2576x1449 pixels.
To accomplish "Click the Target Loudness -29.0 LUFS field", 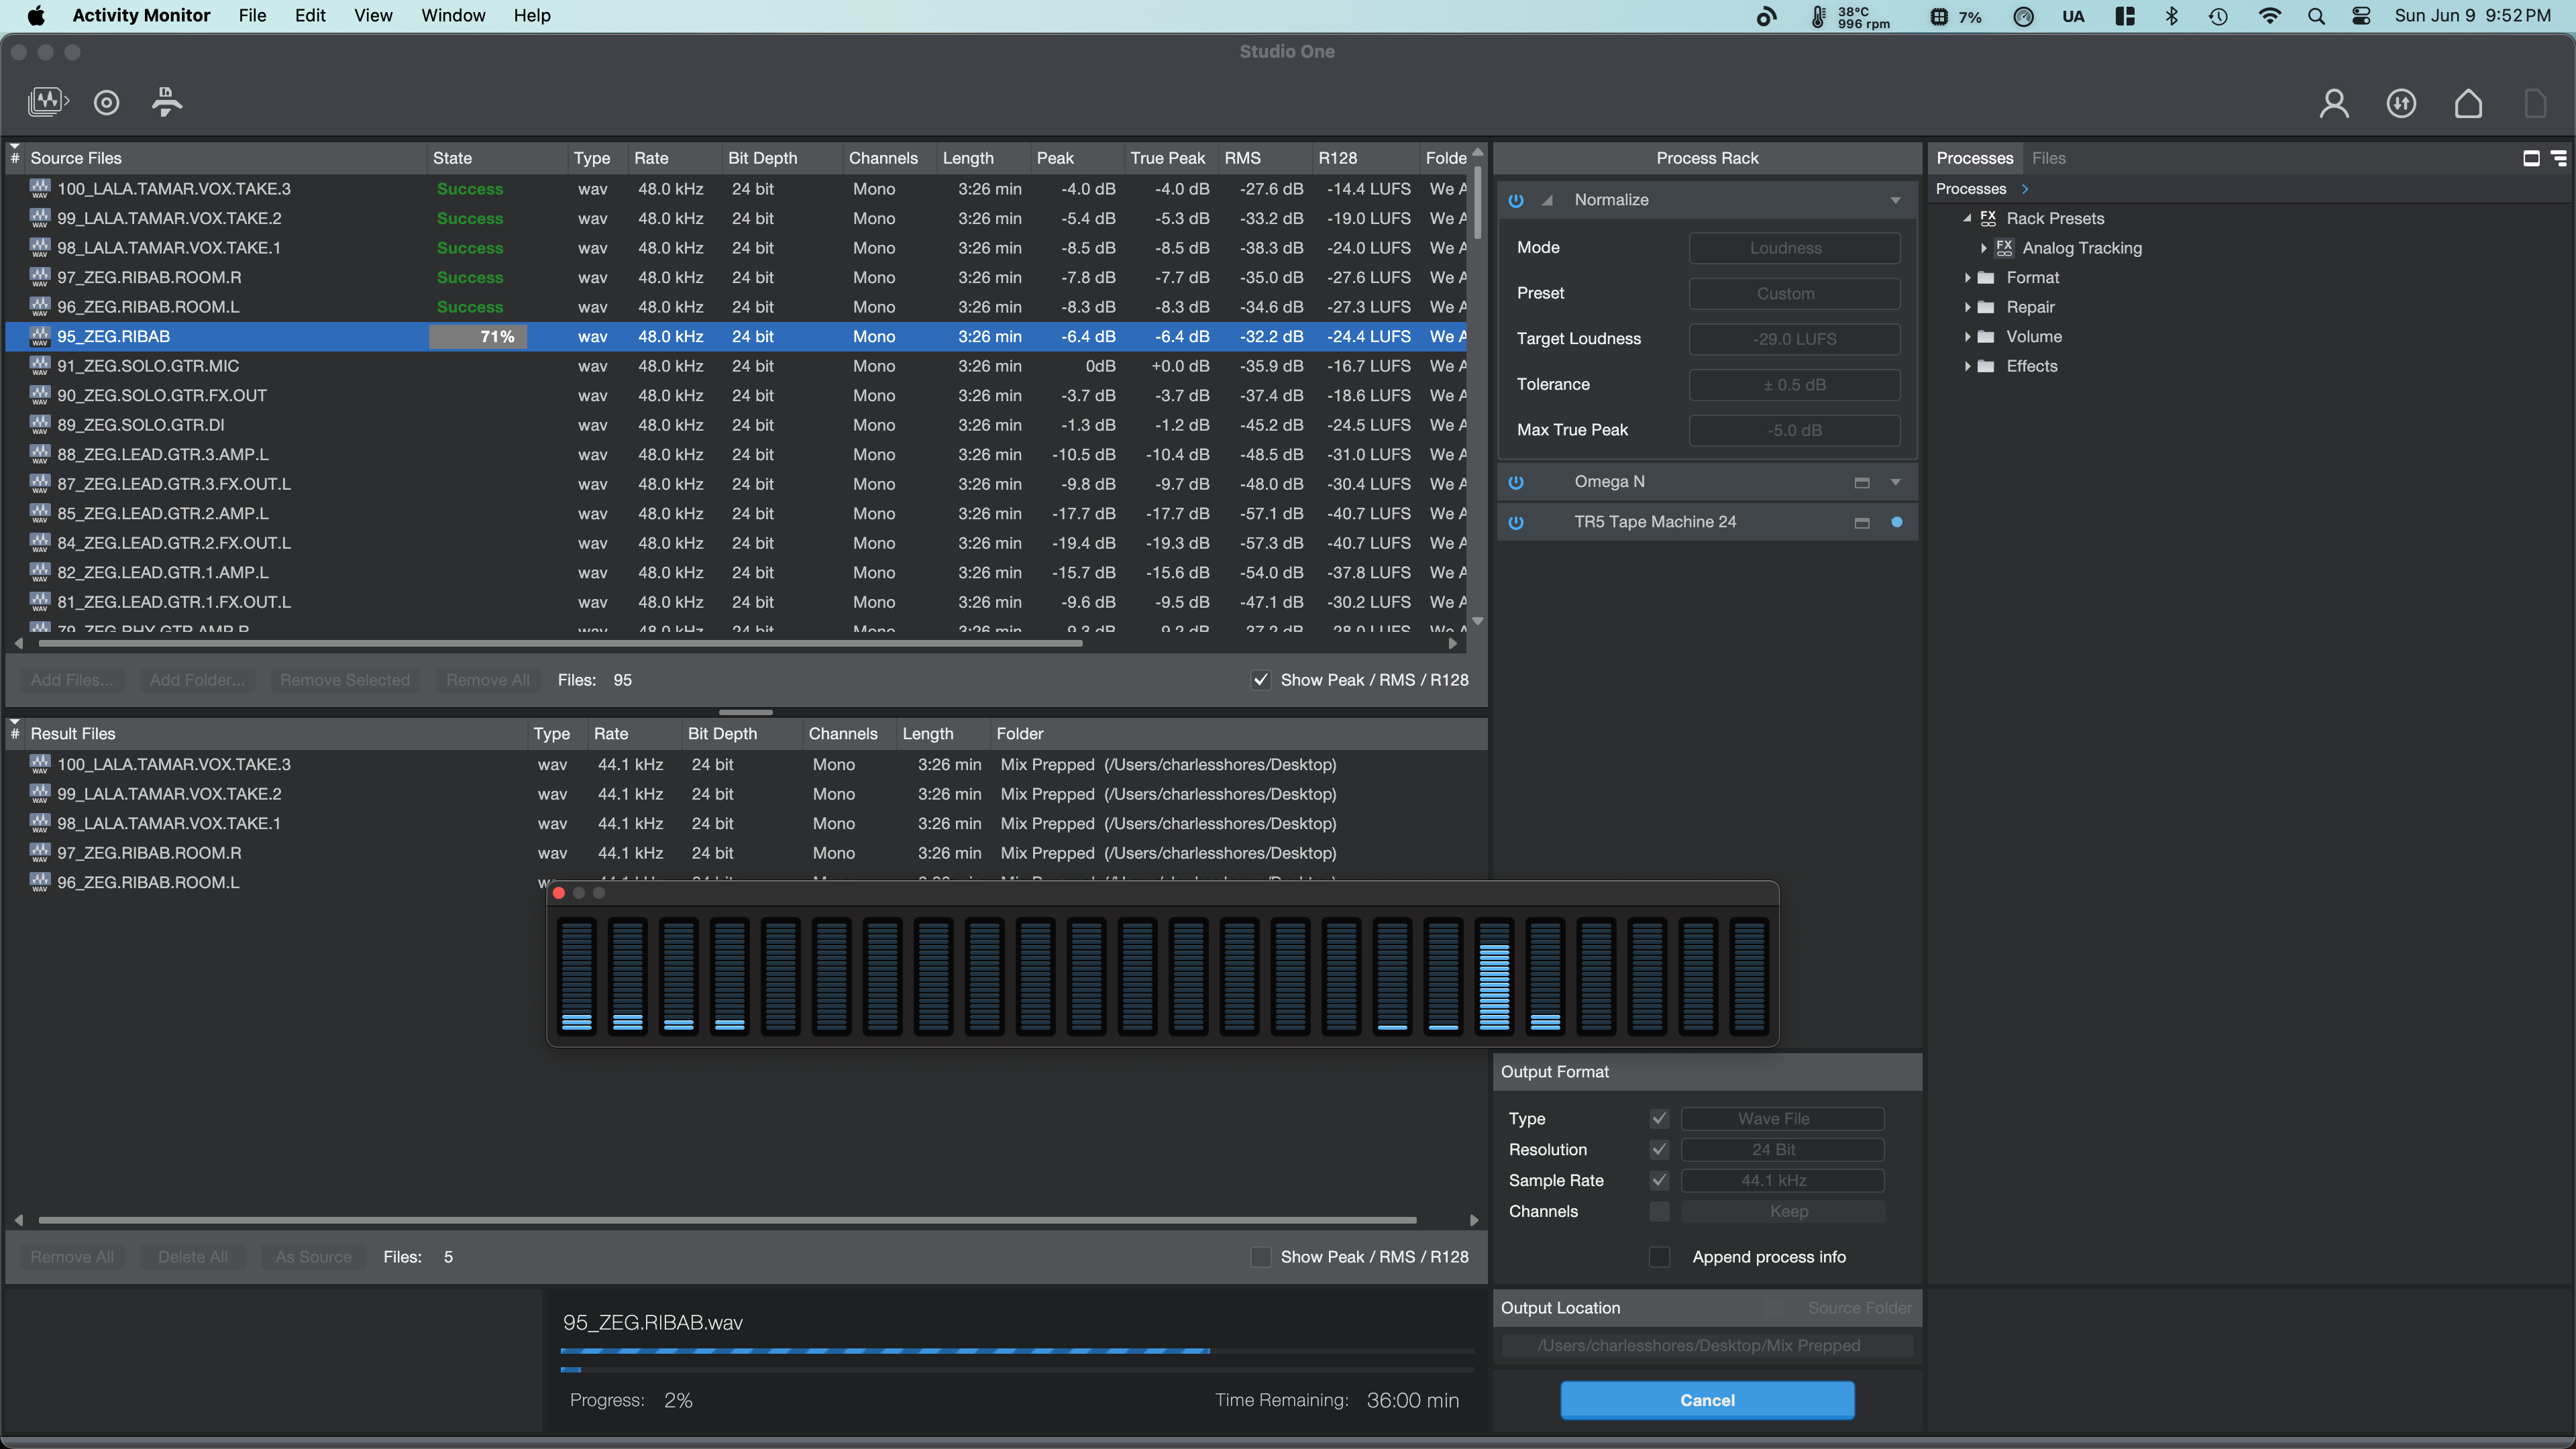I will click(1794, 339).
